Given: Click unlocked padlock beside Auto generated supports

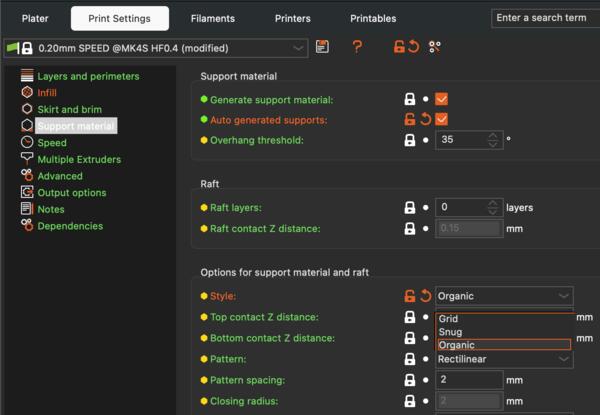Looking at the screenshot, I should pos(410,119).
